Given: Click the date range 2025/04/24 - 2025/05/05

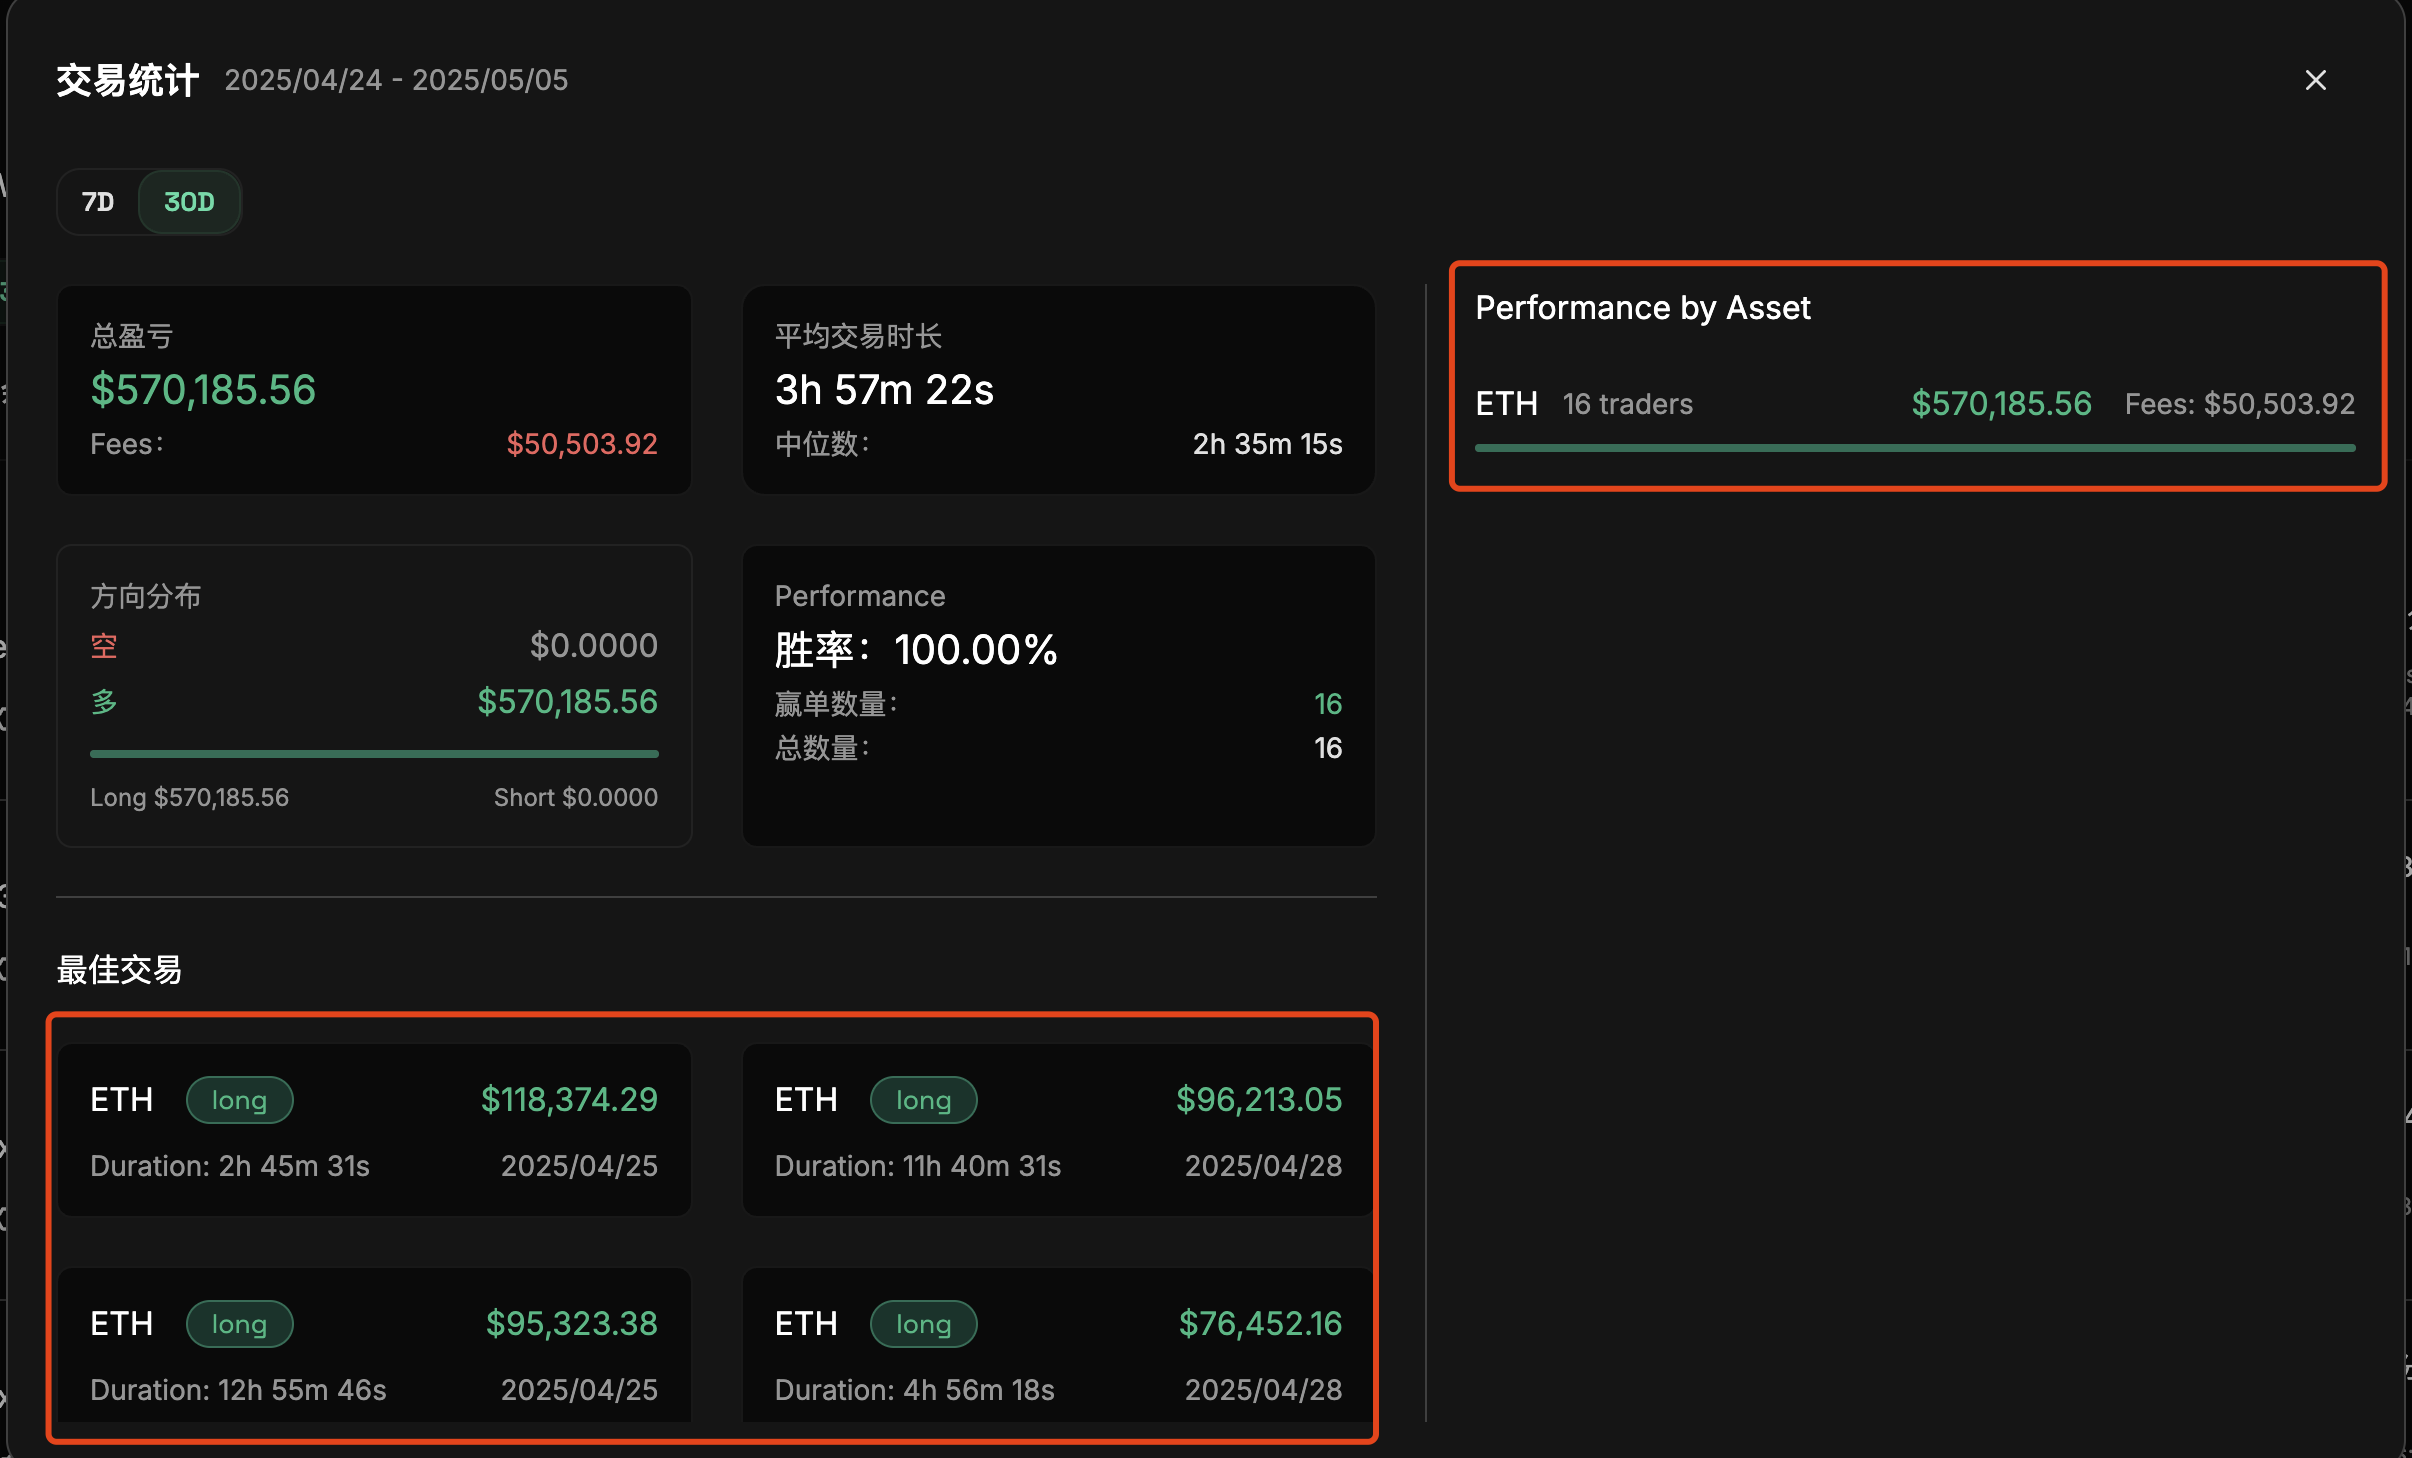Looking at the screenshot, I should pos(396,80).
